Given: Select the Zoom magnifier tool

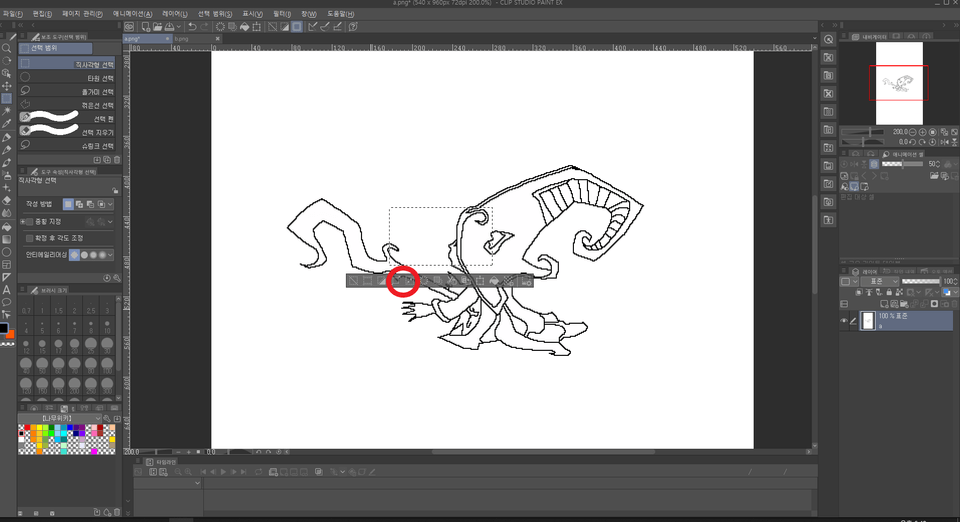Looking at the screenshot, I should (x=7, y=48).
